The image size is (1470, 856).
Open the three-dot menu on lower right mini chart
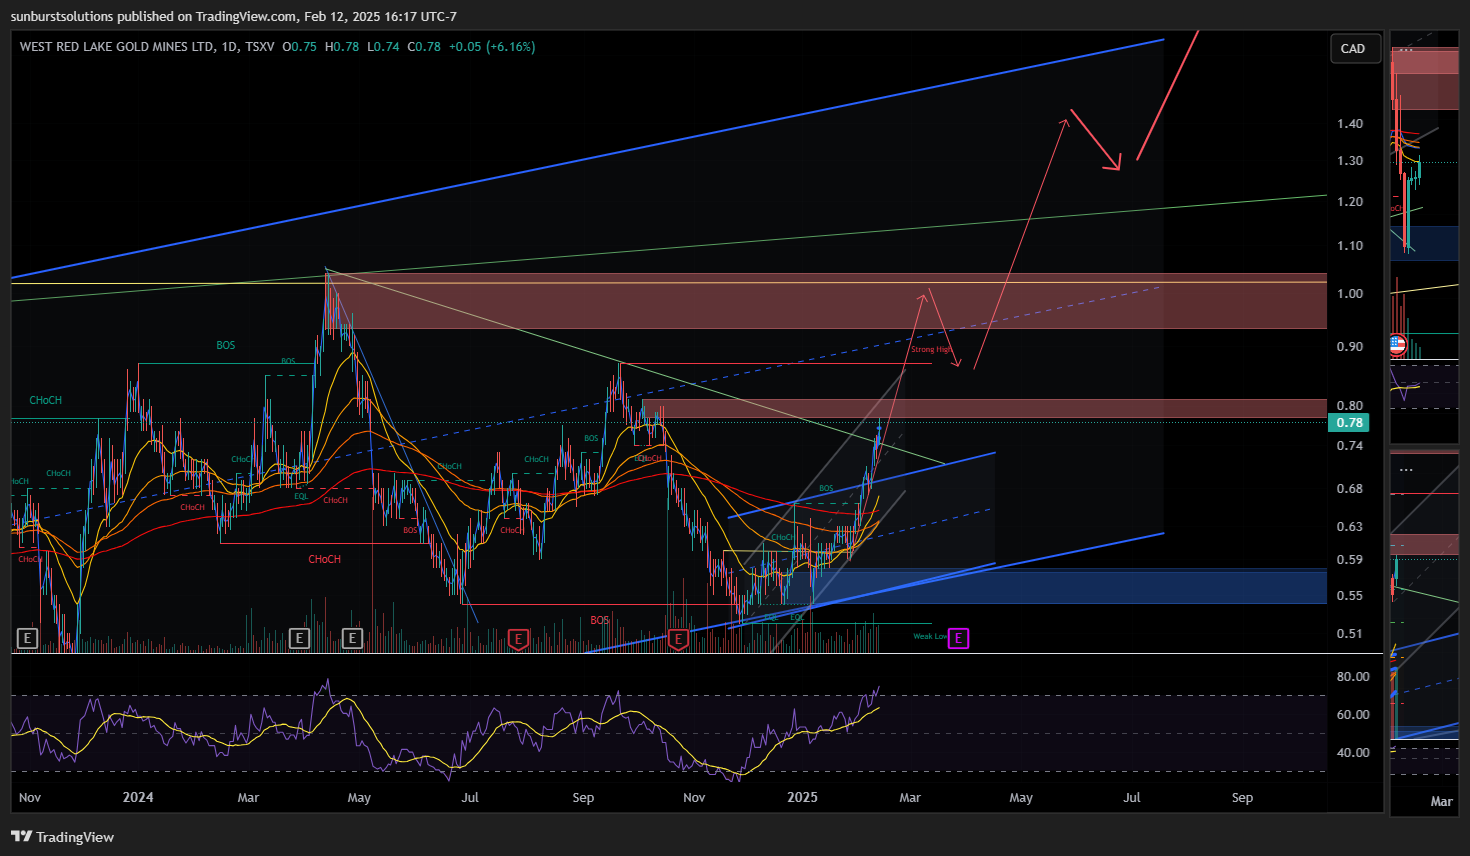1406,469
